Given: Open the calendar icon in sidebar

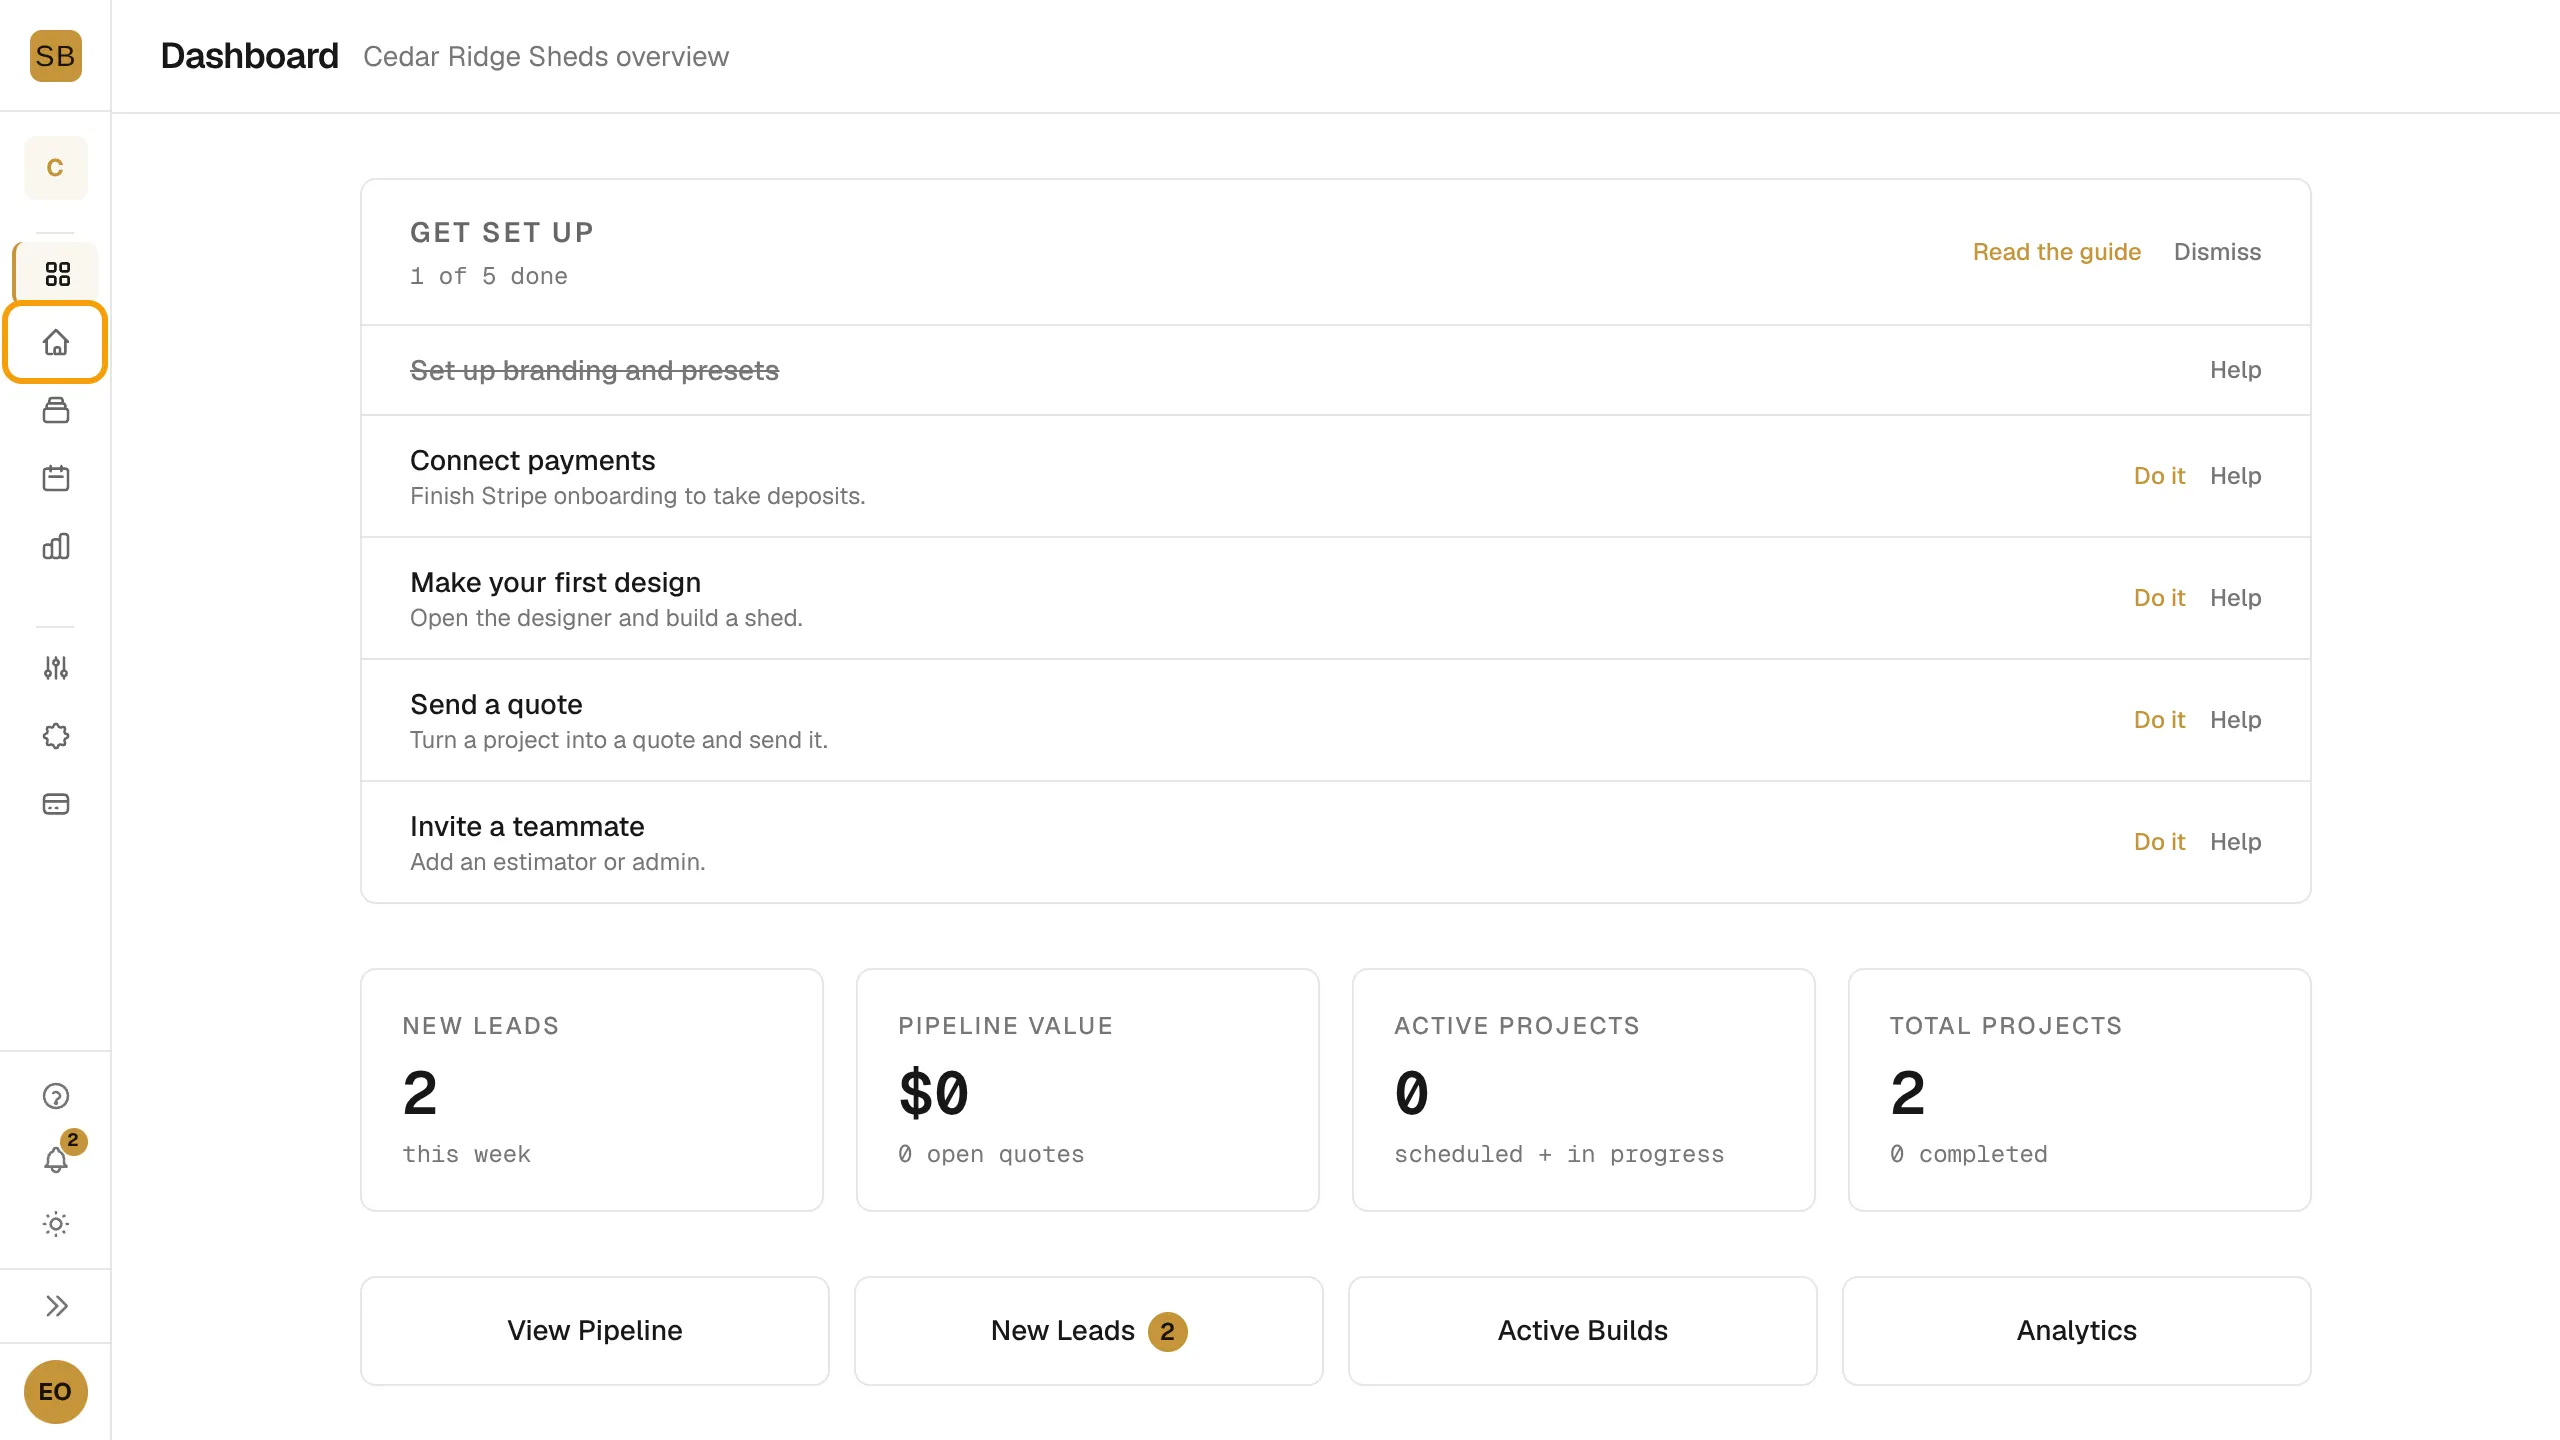Looking at the screenshot, I should pos(56,478).
